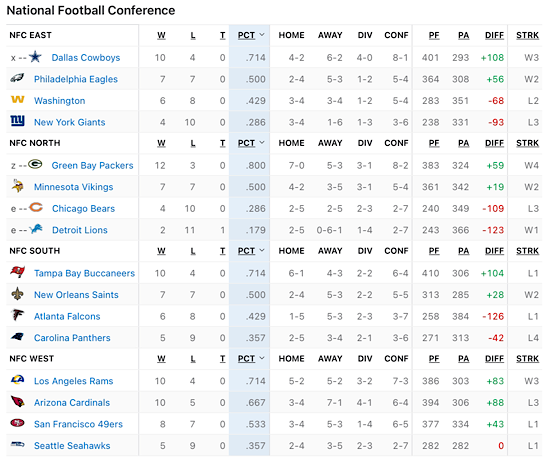Open the Los Angeles Rams team link
Image resolution: width=550 pixels, height=460 pixels.
tap(74, 381)
